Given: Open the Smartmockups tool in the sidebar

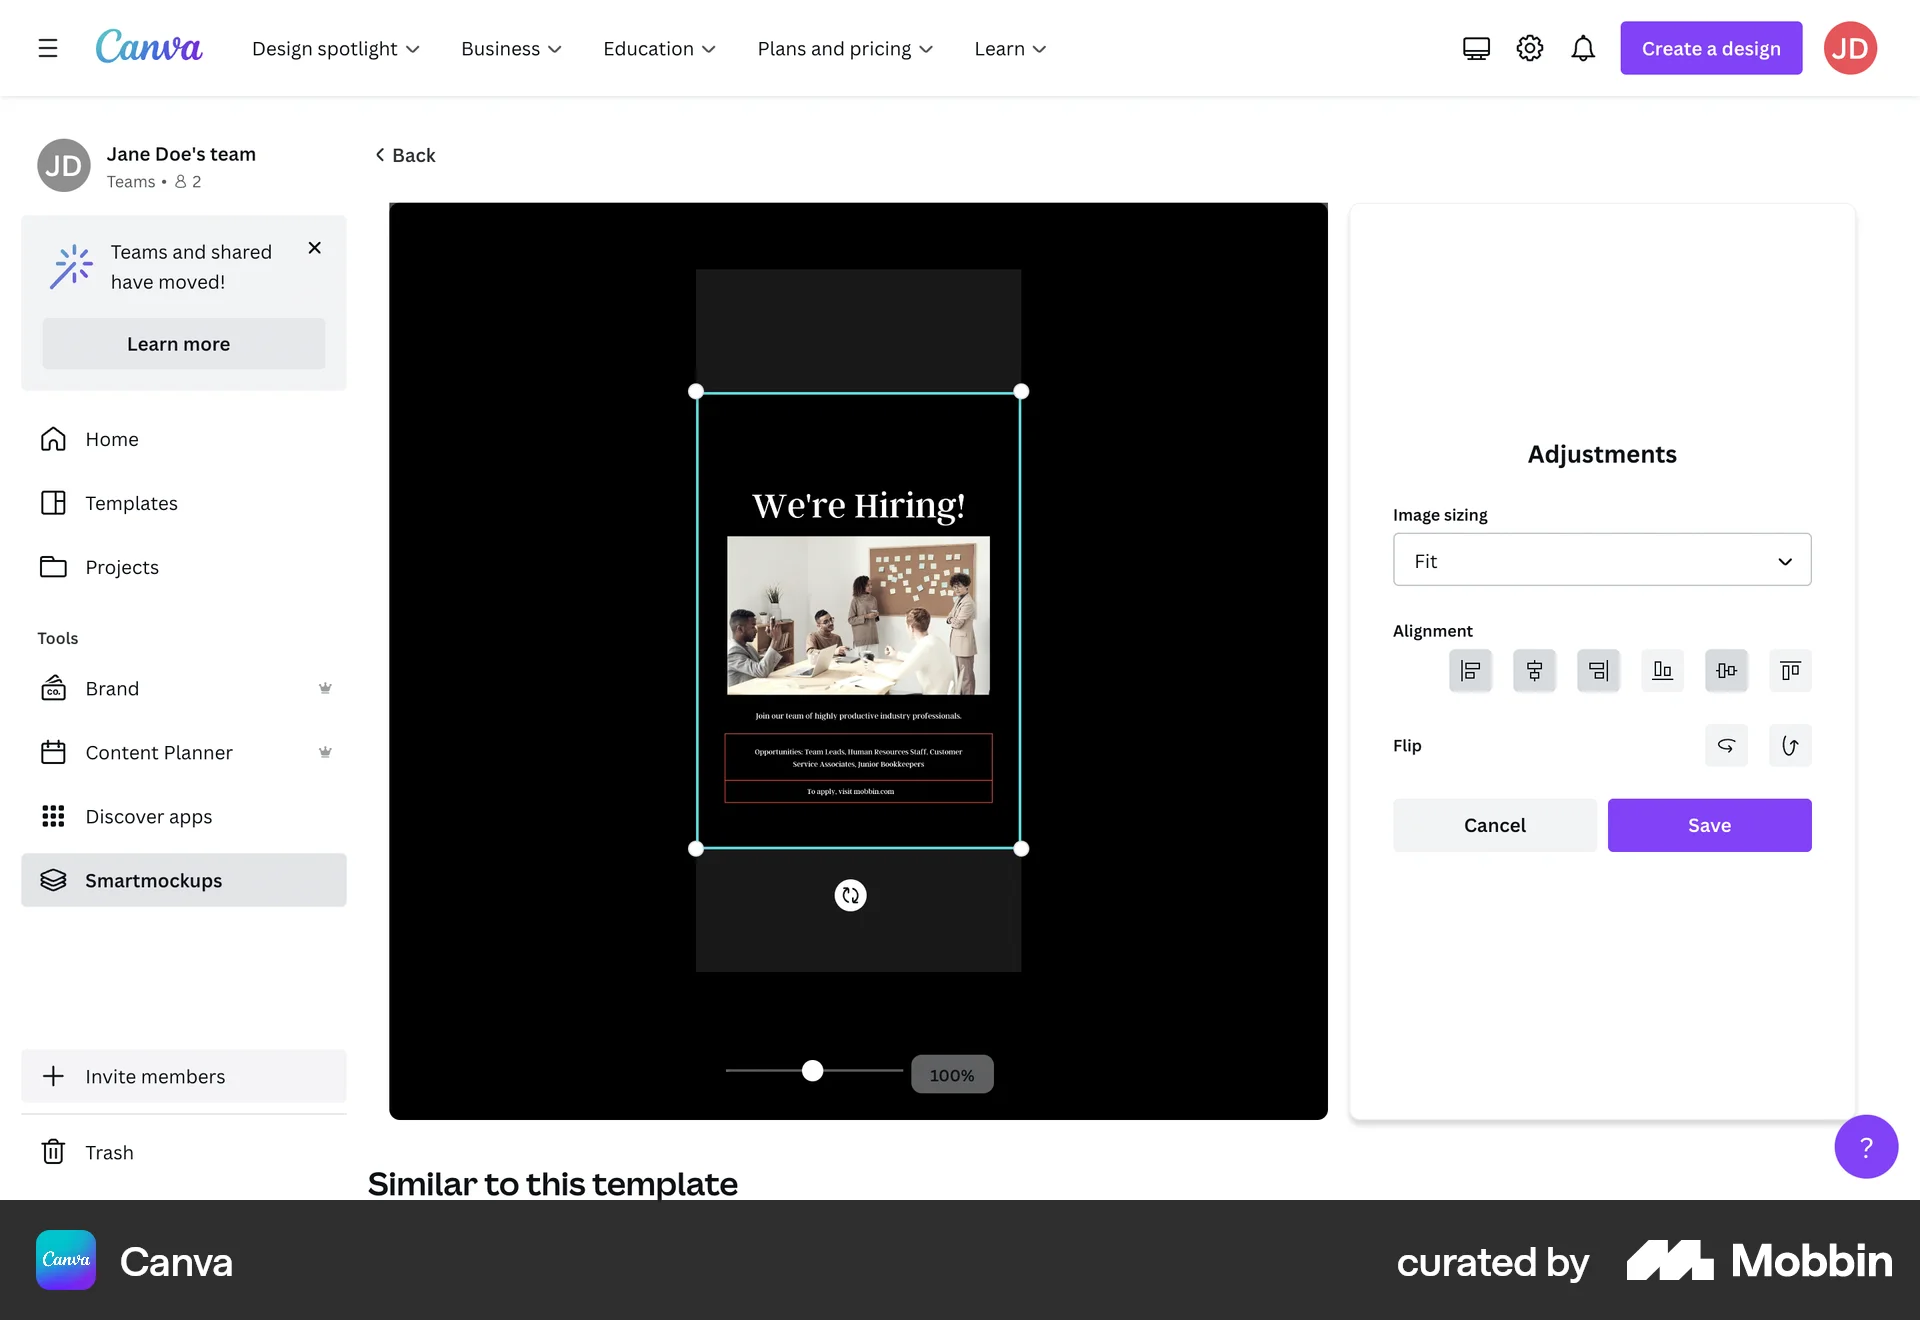Looking at the screenshot, I should 153,880.
